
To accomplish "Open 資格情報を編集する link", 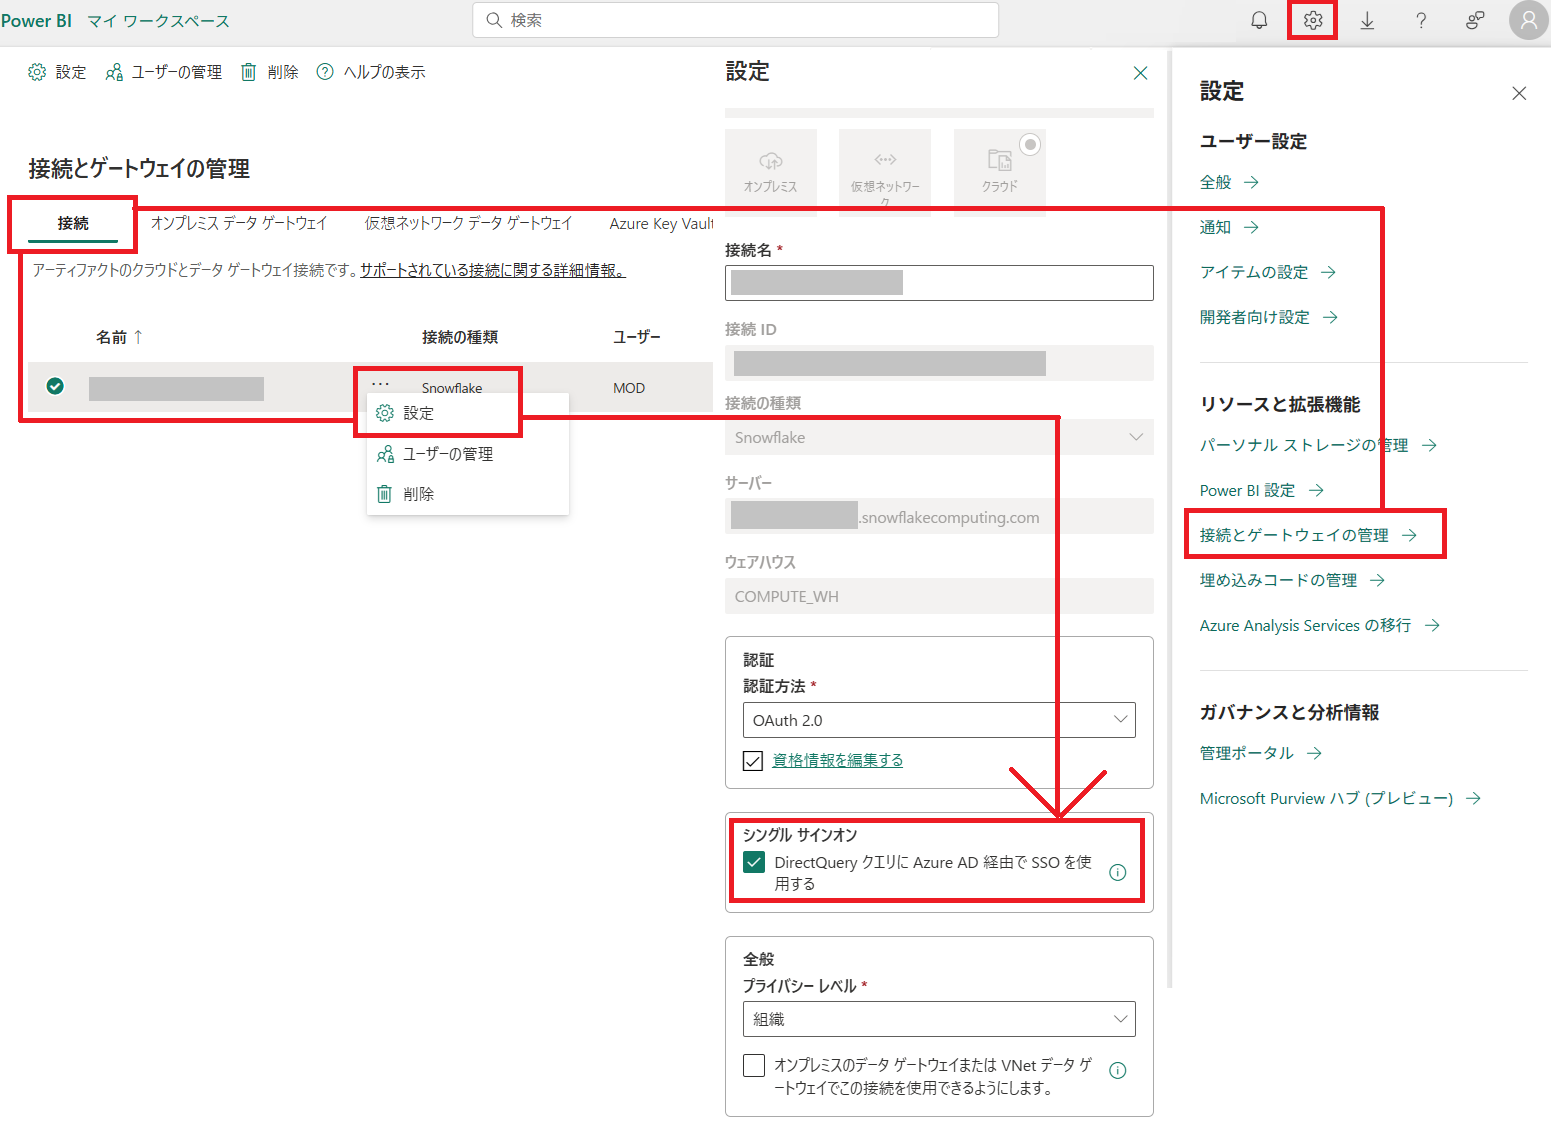I will pyautogui.click(x=838, y=760).
